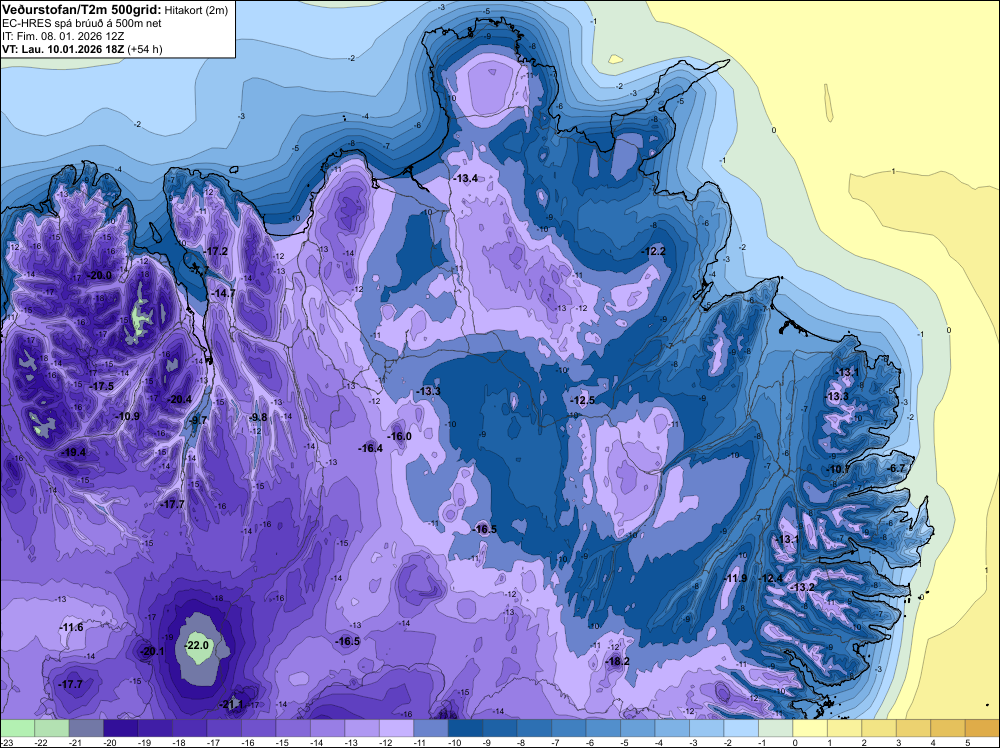This screenshot has height=748, width=1000.
Task: Click the -13.2 map value
Action: (x=802, y=587)
